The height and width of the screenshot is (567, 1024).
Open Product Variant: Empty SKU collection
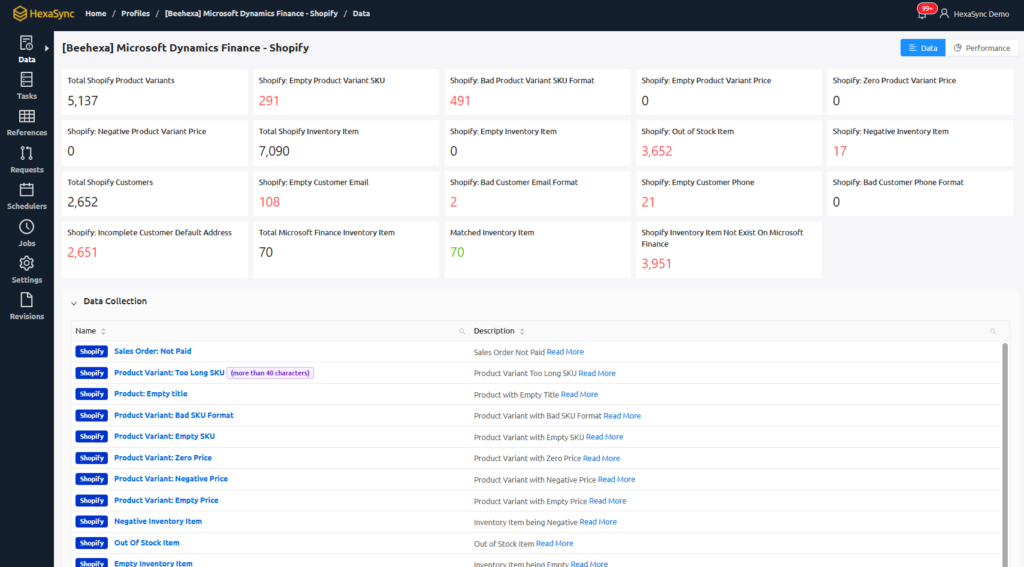[164, 436]
